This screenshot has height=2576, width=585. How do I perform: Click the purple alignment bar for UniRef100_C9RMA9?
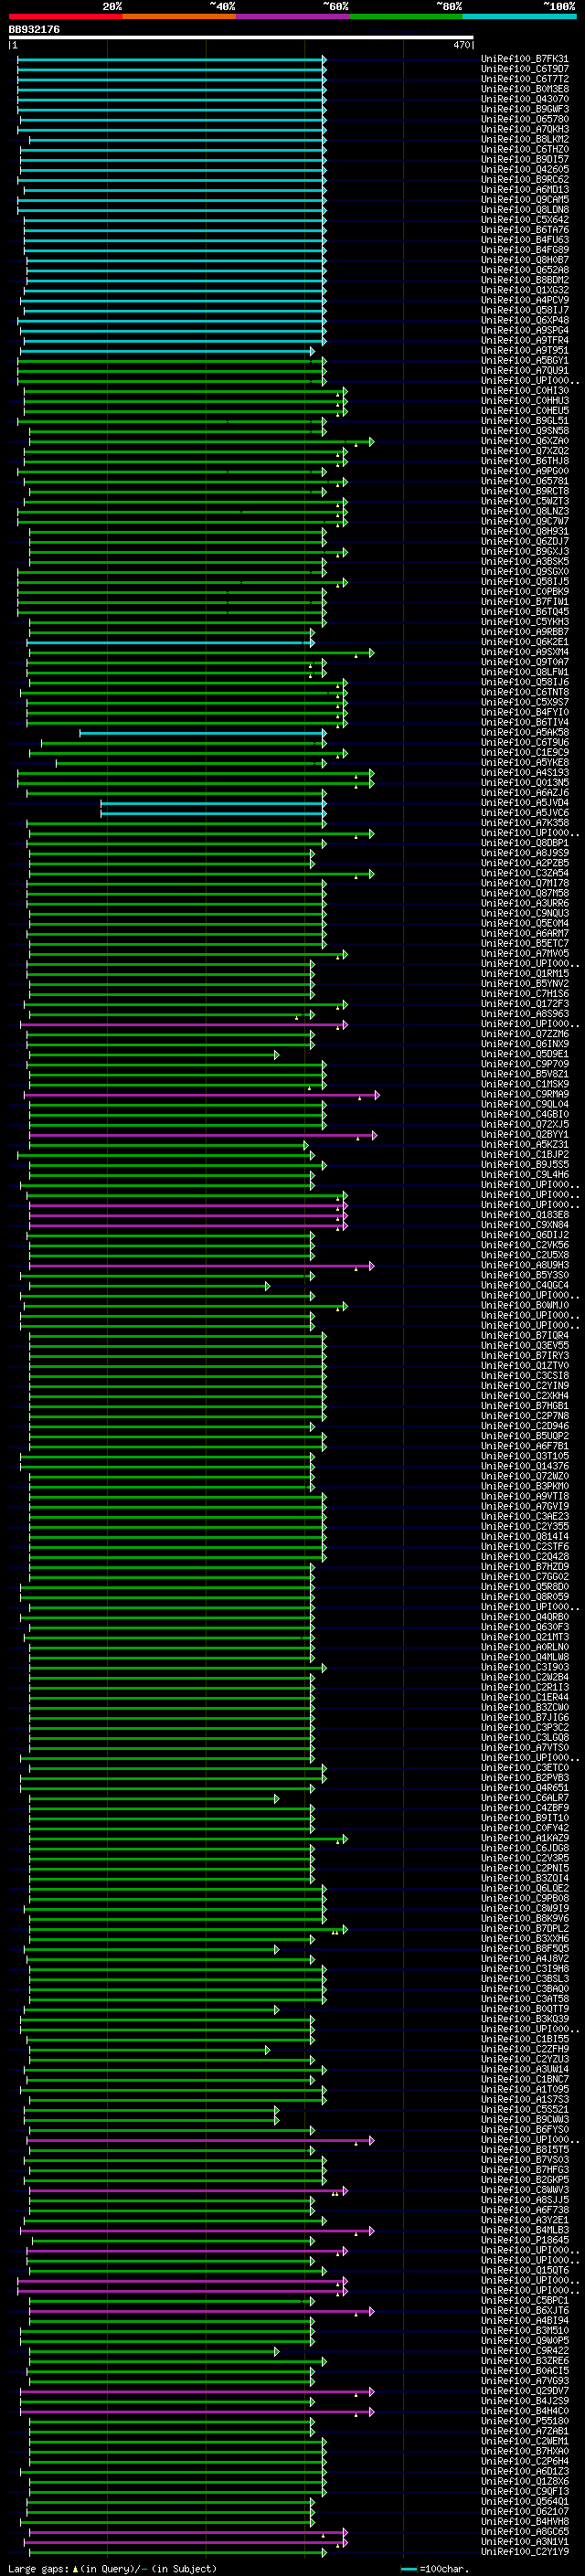201,1095
